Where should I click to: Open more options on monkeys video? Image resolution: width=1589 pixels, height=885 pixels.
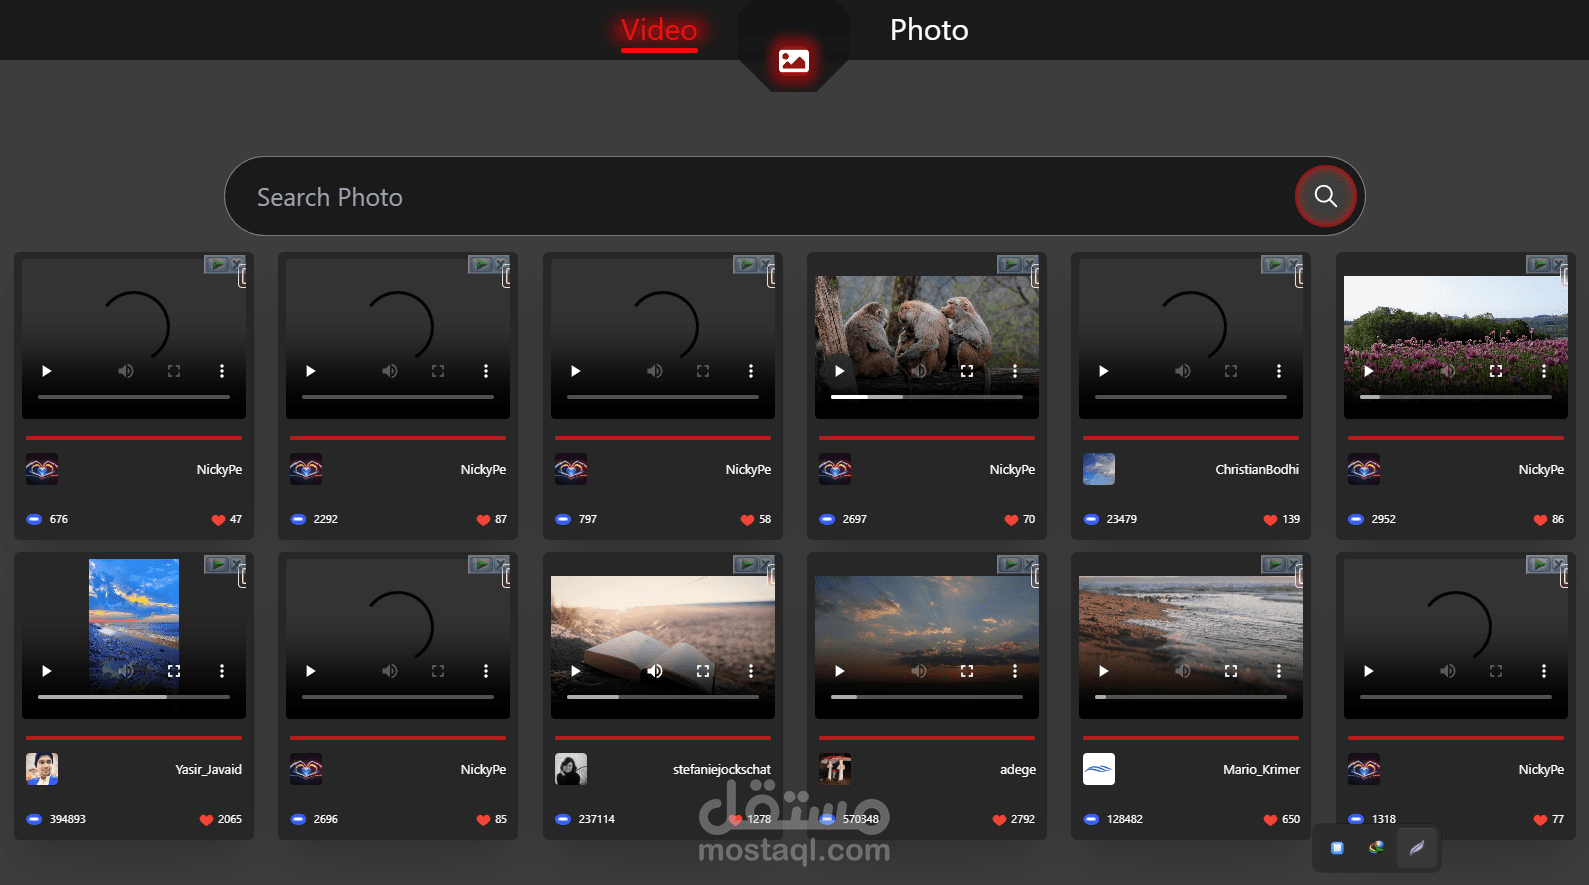tap(1015, 371)
